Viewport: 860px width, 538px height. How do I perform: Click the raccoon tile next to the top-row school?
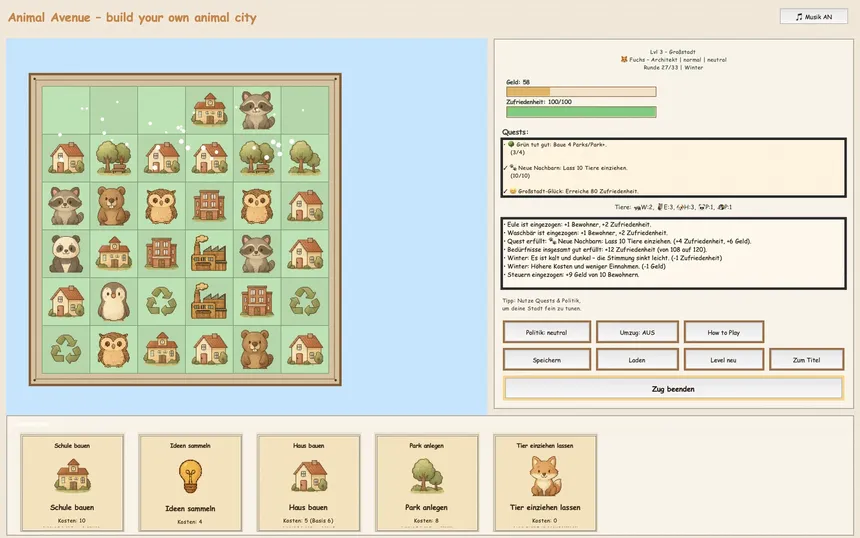pyautogui.click(x=257, y=109)
